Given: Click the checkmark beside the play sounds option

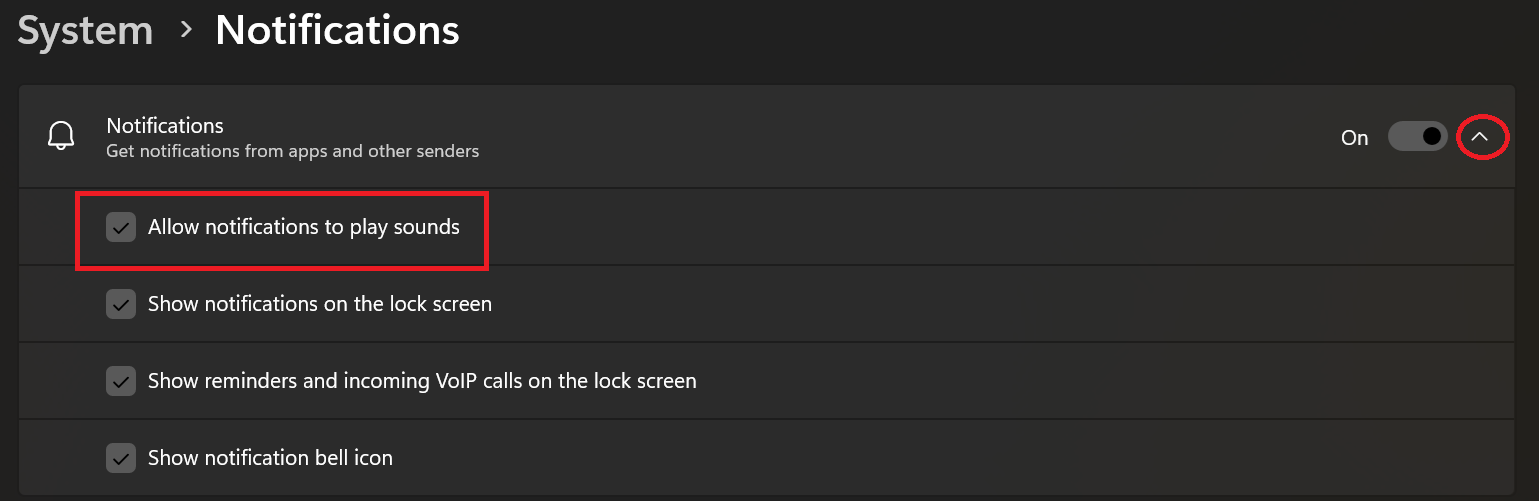Looking at the screenshot, I should (121, 228).
